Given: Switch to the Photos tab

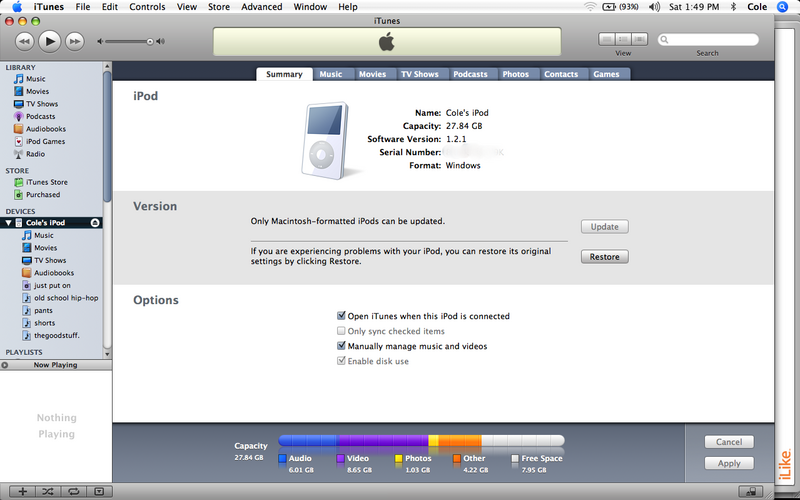Looking at the screenshot, I should coord(515,74).
